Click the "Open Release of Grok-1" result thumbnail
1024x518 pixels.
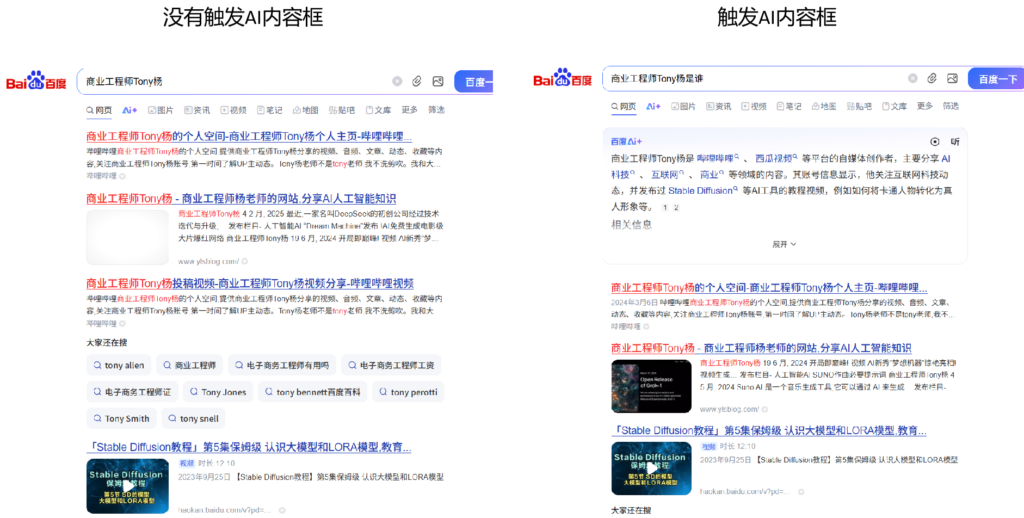point(651,386)
